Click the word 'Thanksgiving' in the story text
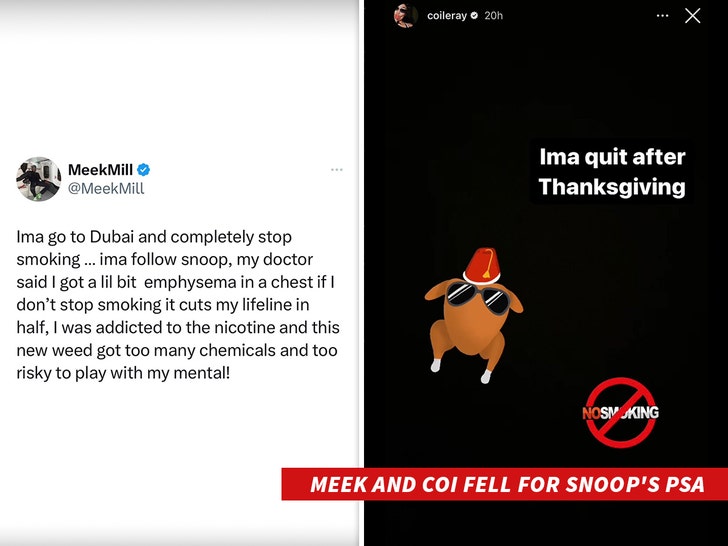 coord(612,188)
